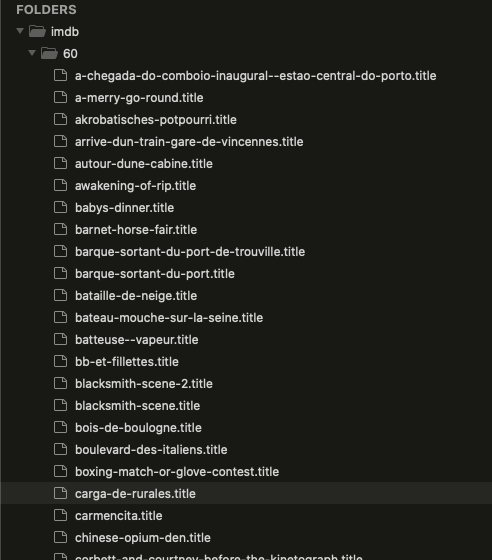Collapse the imdb folder disclosure triangle
The width and height of the screenshot is (492, 560).
[20, 31]
